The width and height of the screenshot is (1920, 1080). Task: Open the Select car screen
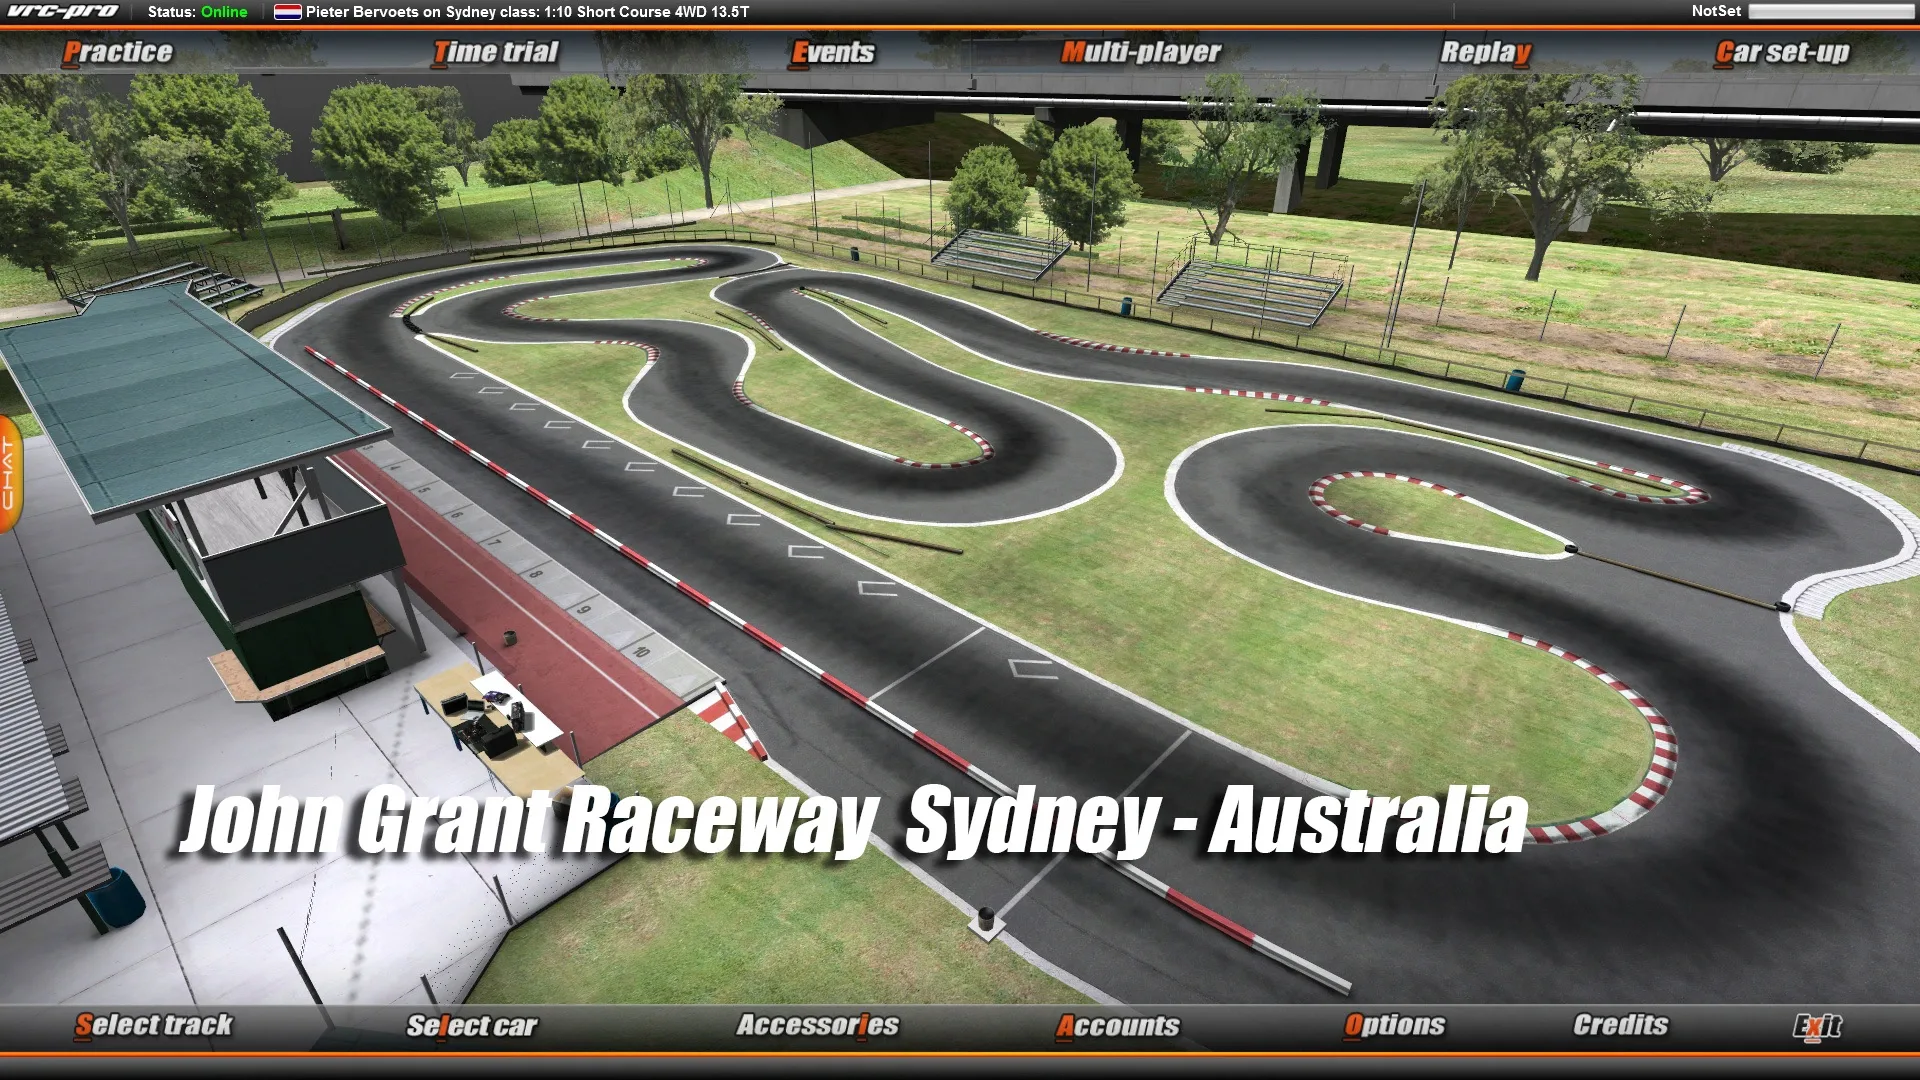click(x=472, y=1026)
